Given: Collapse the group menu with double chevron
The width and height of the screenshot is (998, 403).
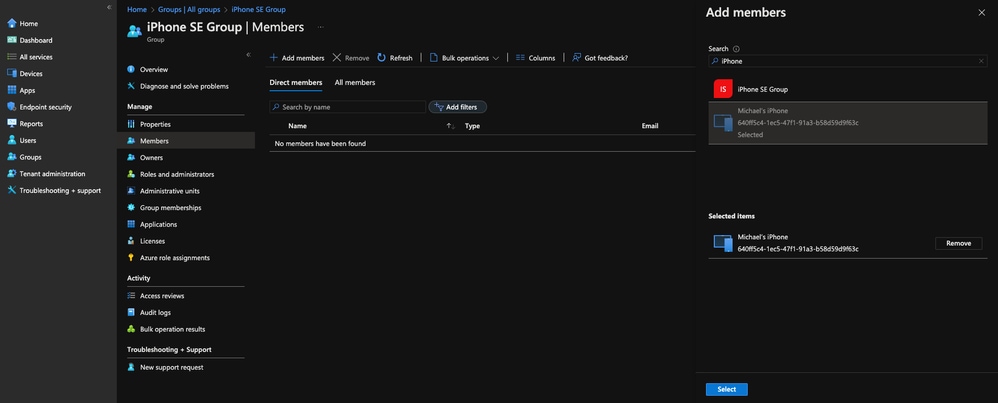Looking at the screenshot, I should click(248, 55).
